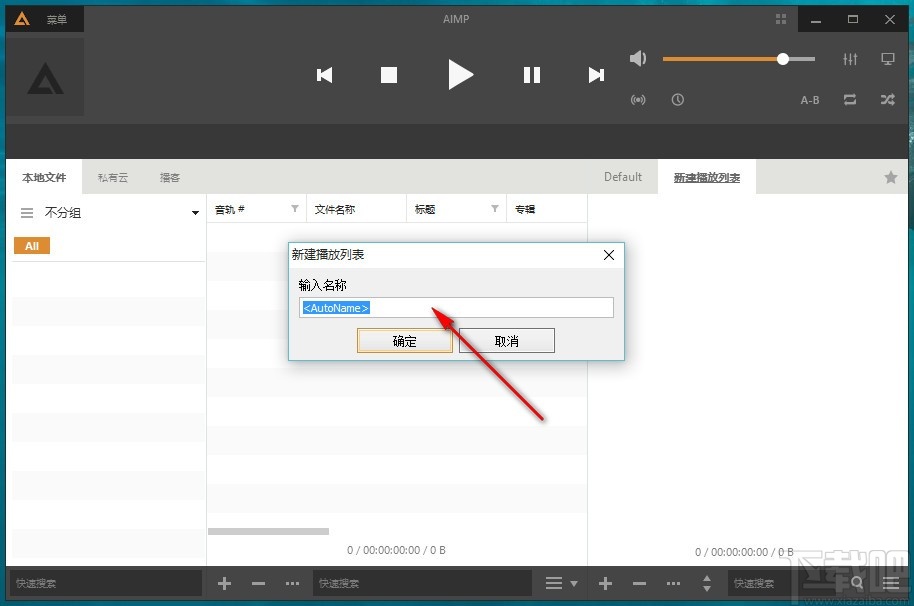Click the visualization display icon

coord(887,59)
